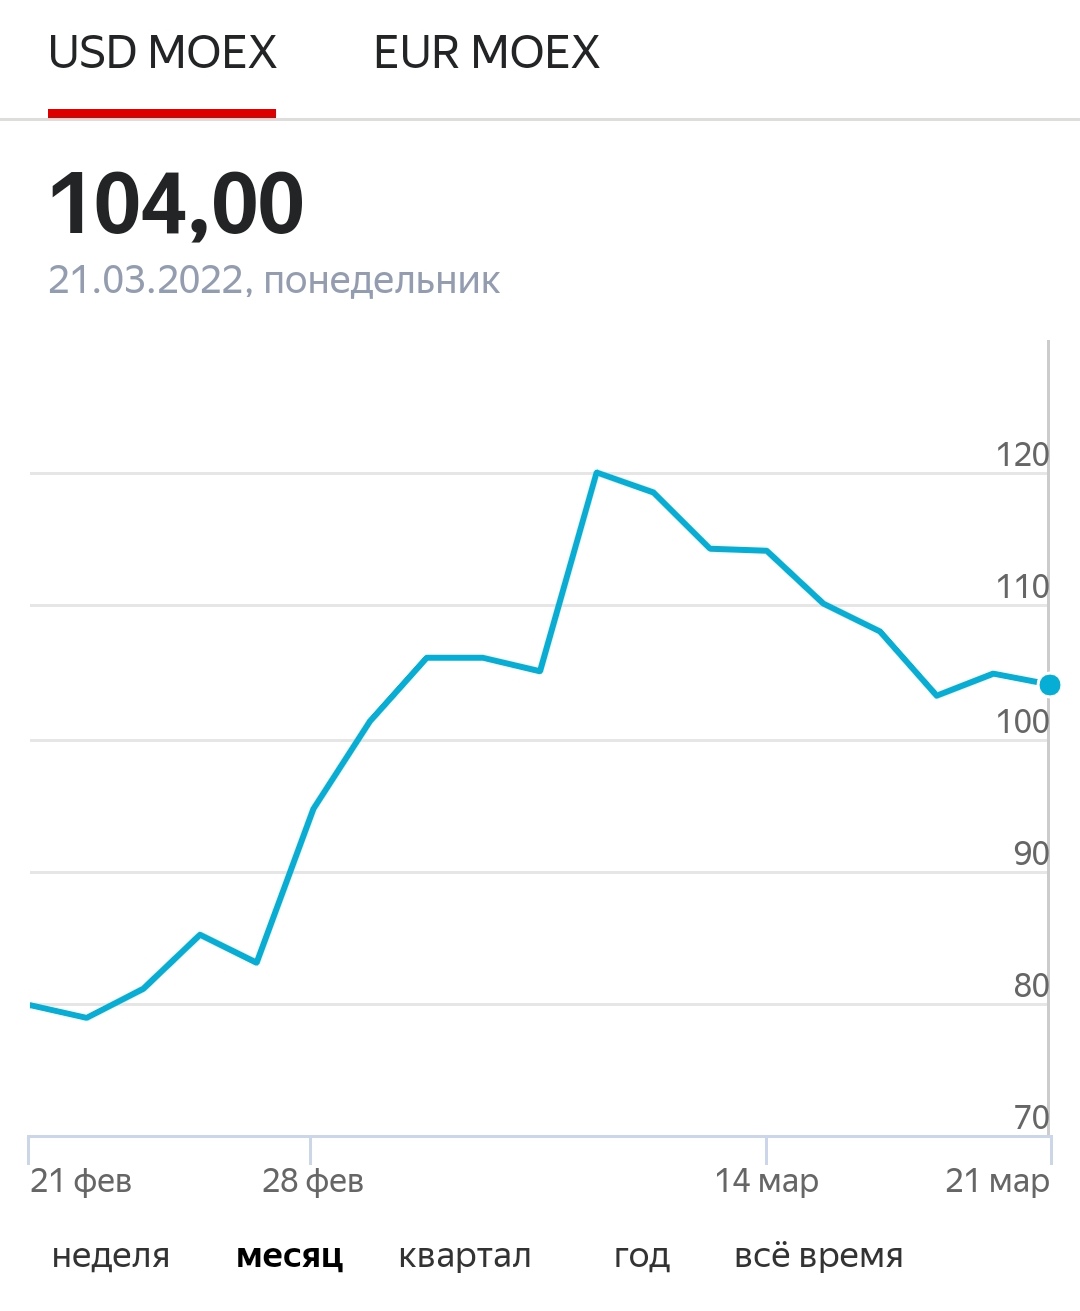Click the date text 21.03.2022, понедельник
This screenshot has height=1311, width=1080.
point(274,280)
